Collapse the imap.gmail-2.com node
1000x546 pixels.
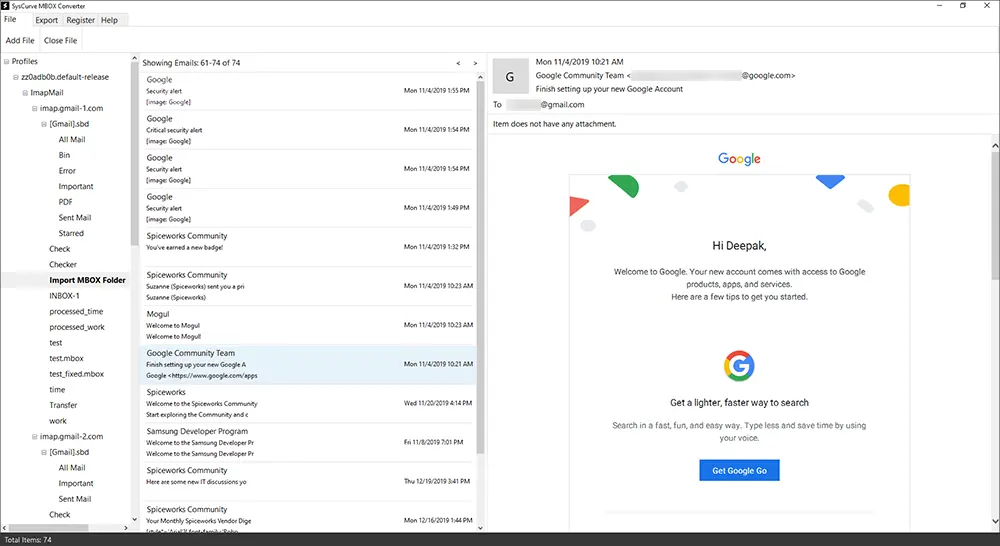click(35, 437)
